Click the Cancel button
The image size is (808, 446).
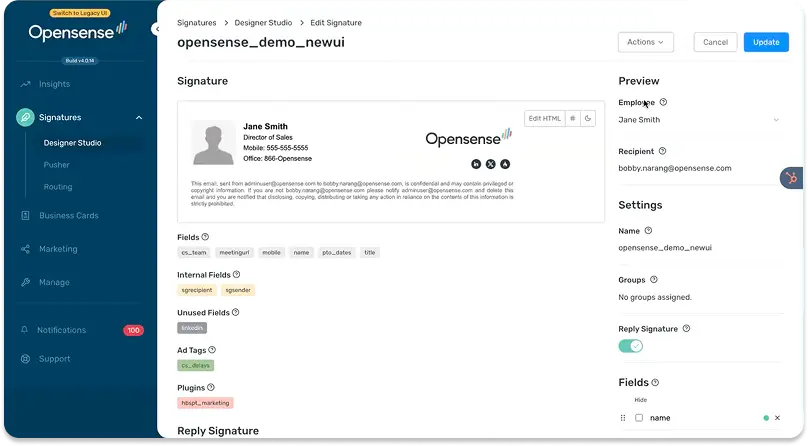coord(715,42)
